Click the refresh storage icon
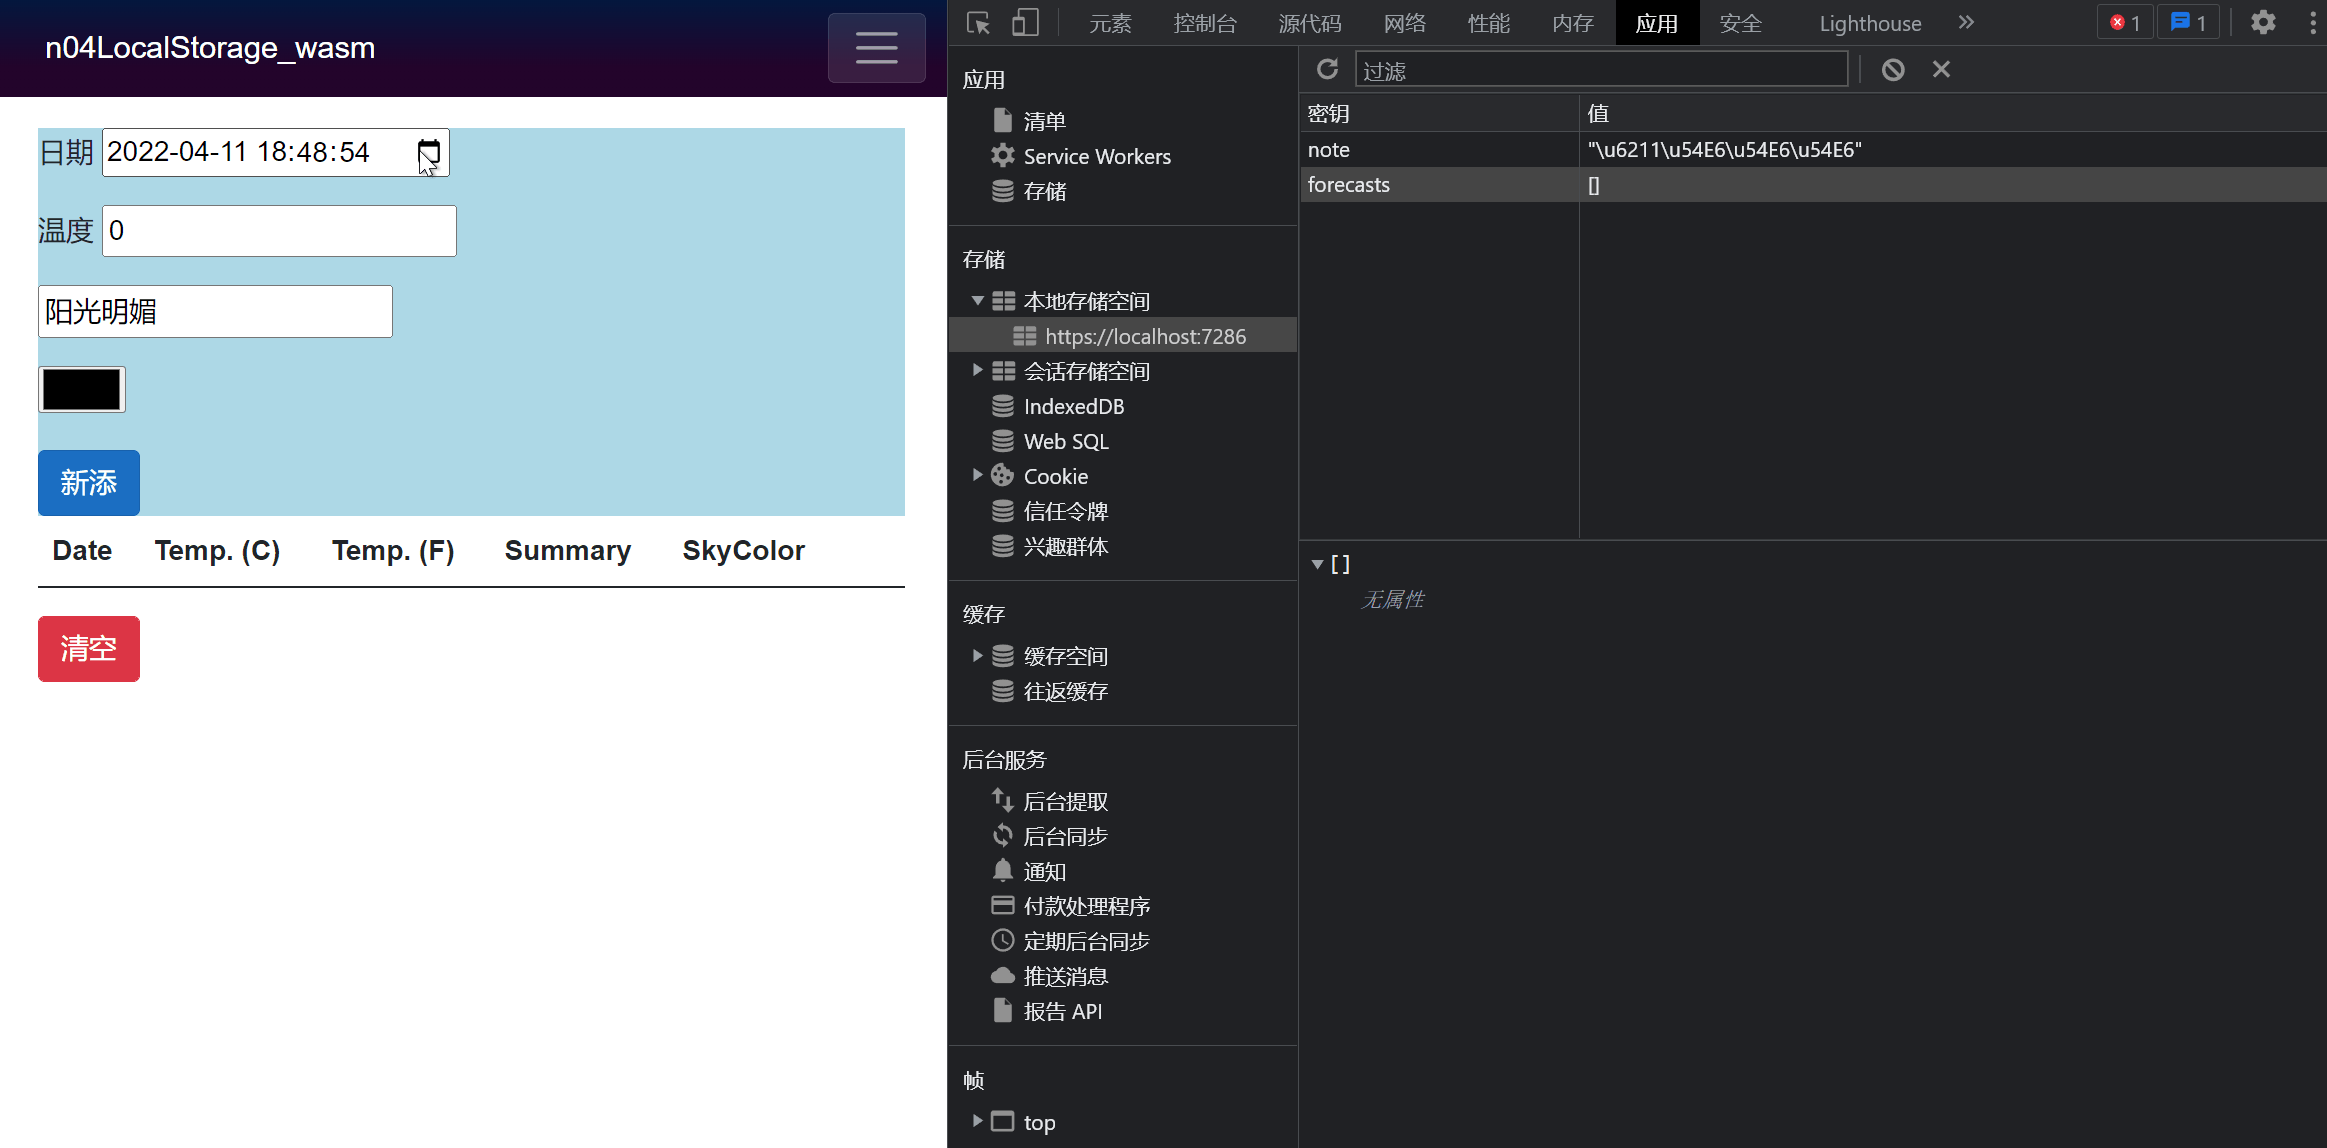 click(x=1327, y=69)
